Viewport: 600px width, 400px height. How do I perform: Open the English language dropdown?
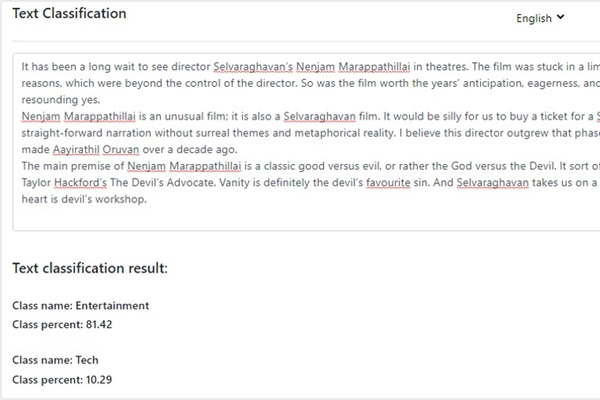tap(539, 17)
